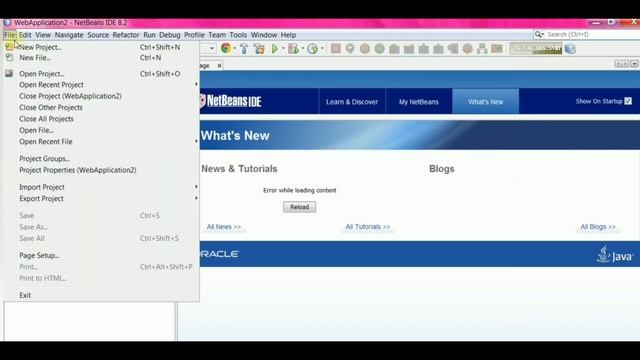Viewport: 640px width, 360px height.
Task: Open Project Properties (WebApplication2)
Action: click(101, 170)
